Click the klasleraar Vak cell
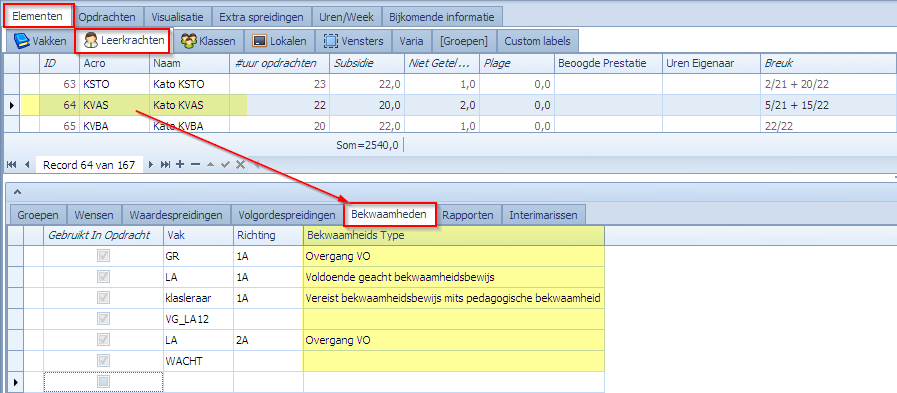 coord(198,298)
